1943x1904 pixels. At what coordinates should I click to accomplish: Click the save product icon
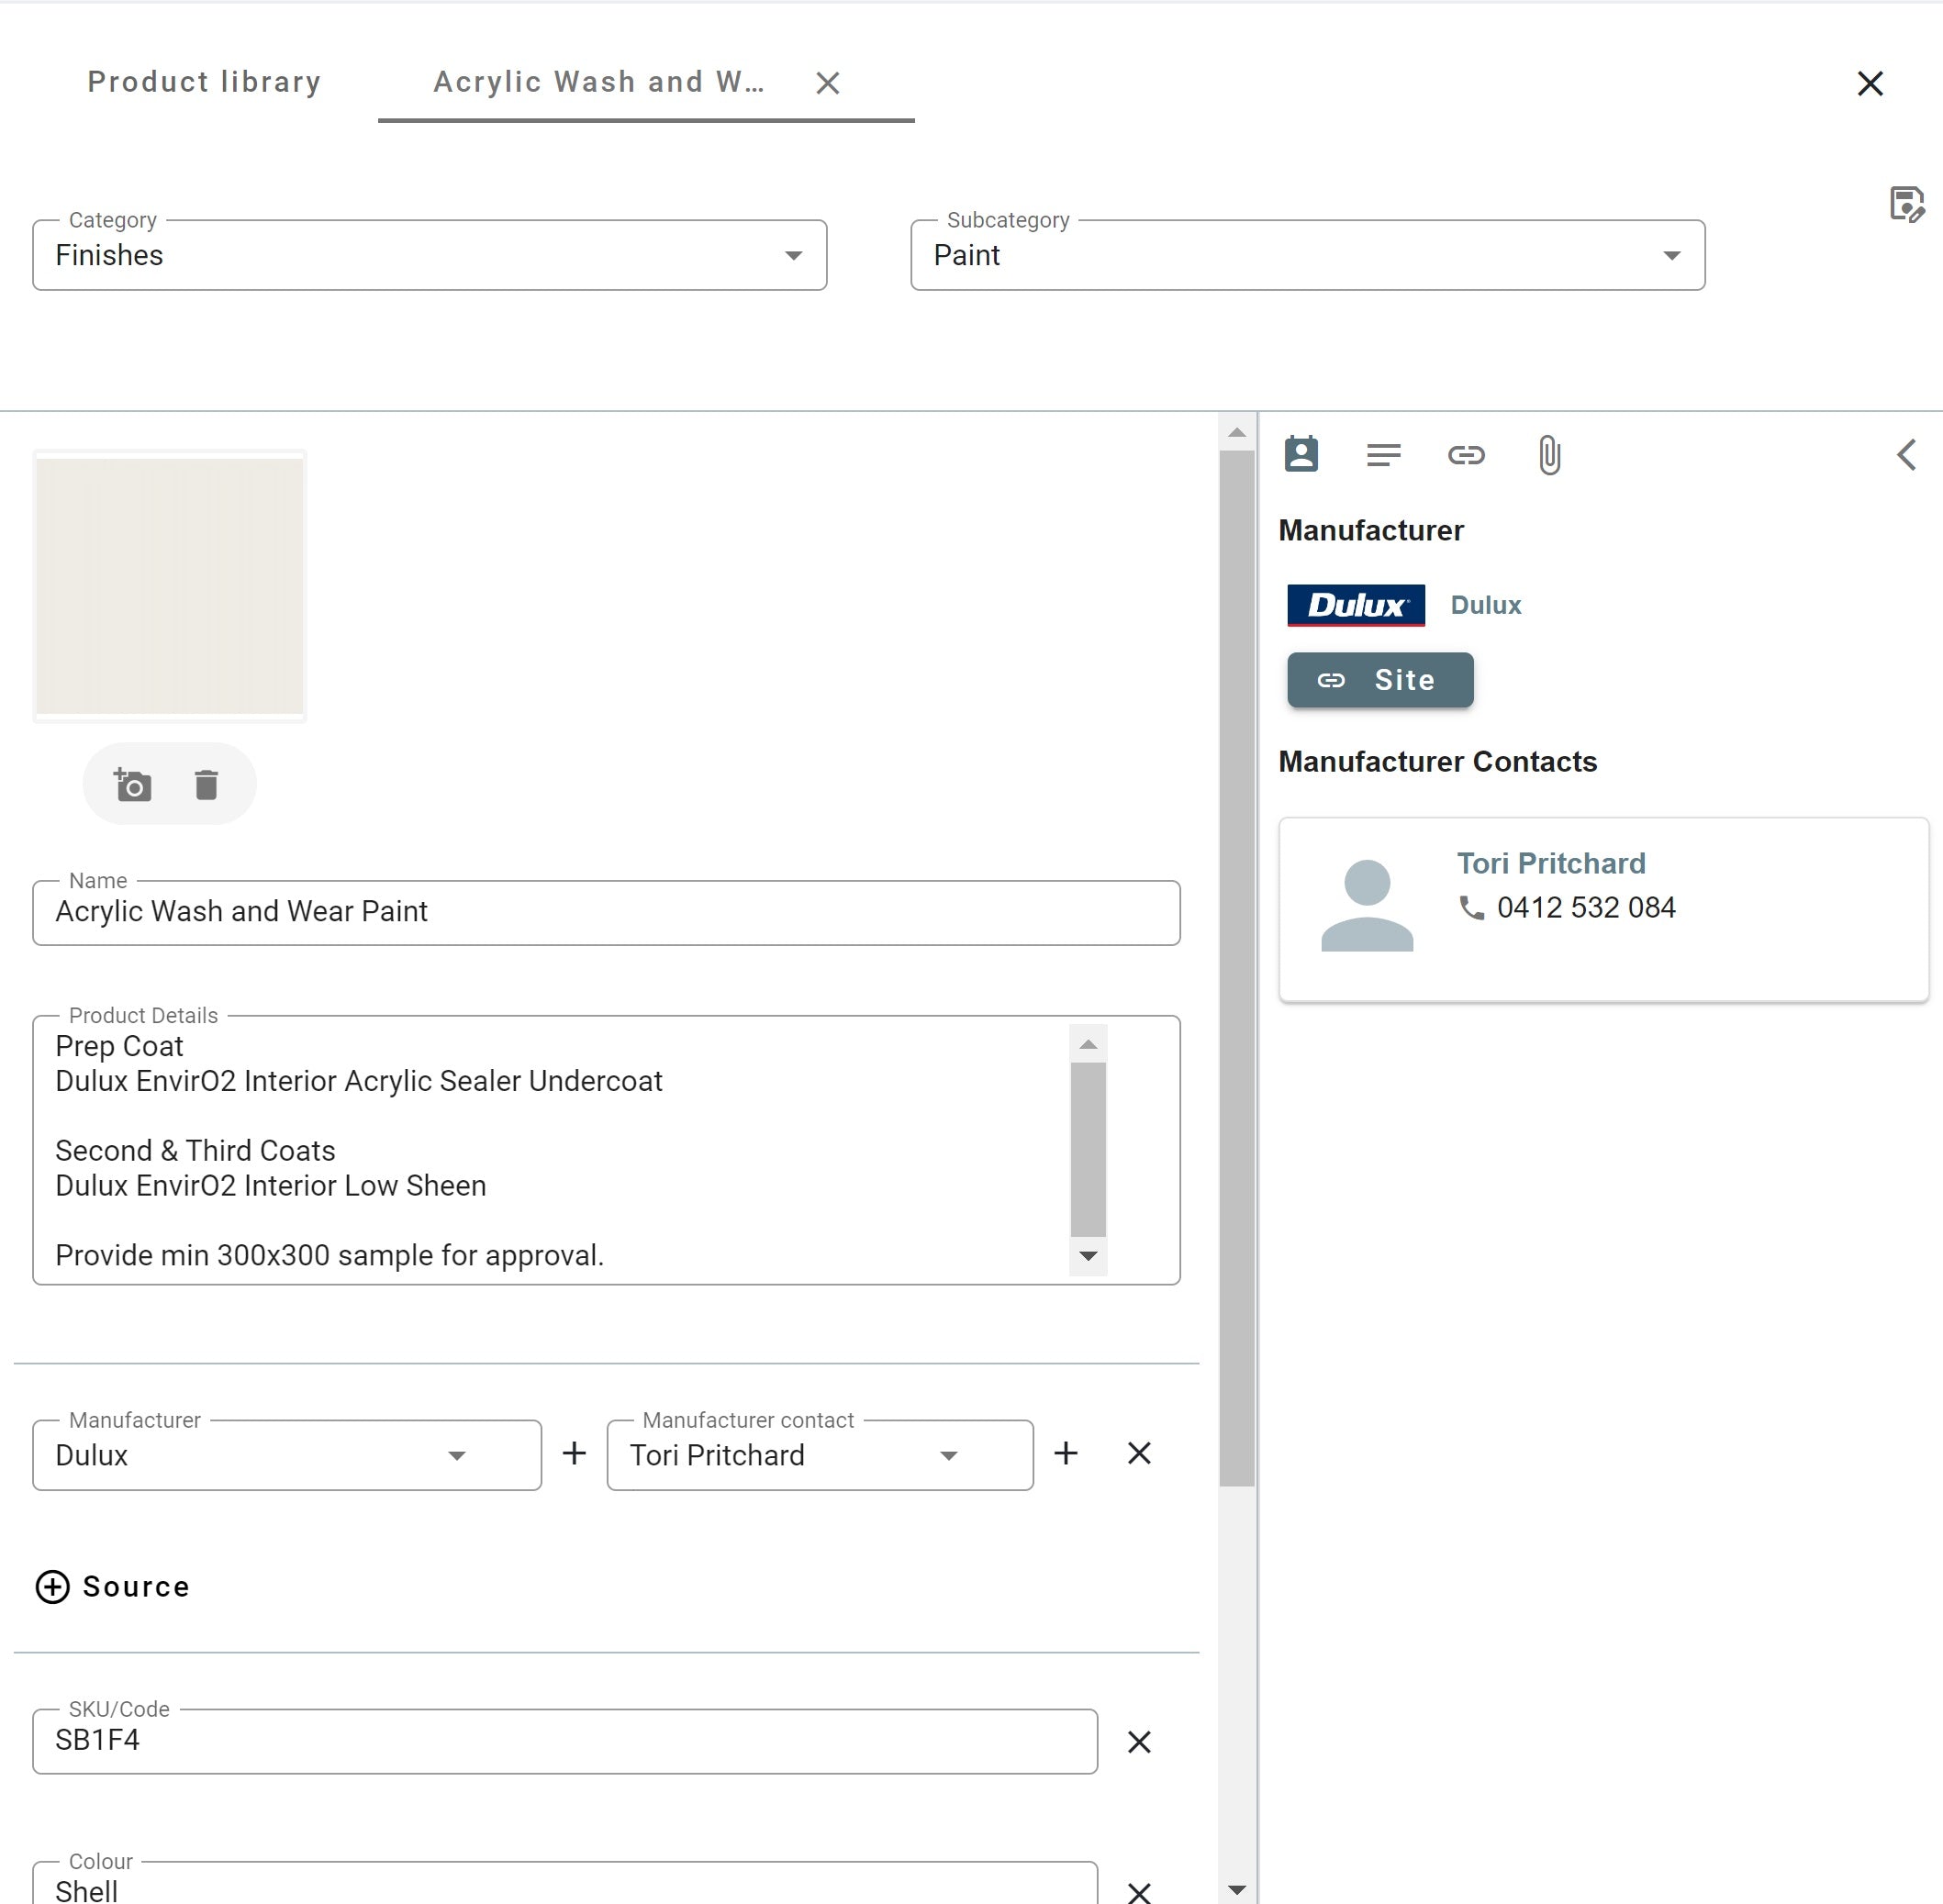[x=1906, y=204]
